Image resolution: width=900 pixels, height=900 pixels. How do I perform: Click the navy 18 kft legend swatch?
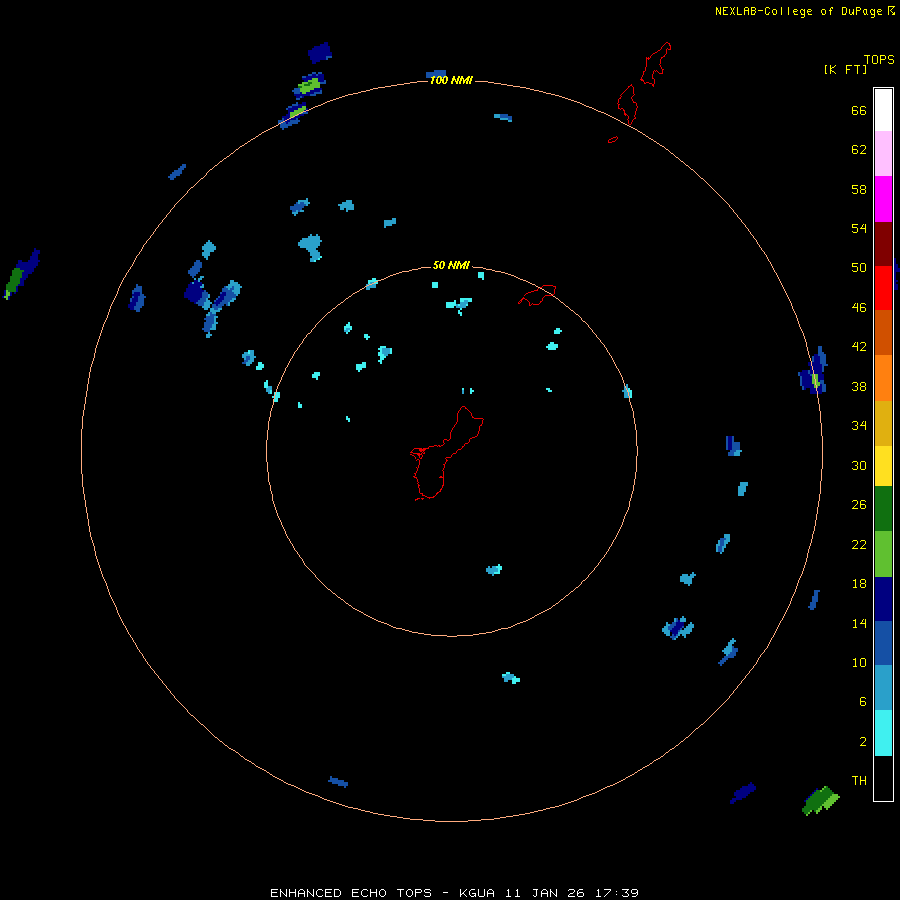(x=883, y=599)
